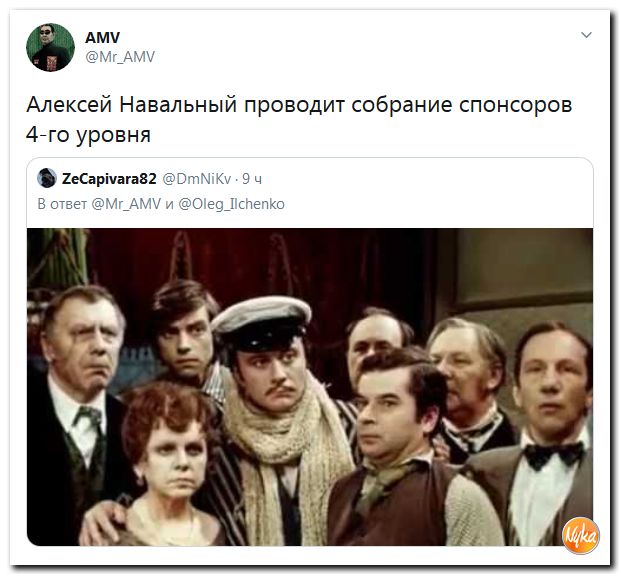621x576 pixels.
Task: Click the ZeCapivara82 small avatar
Action: point(47,178)
